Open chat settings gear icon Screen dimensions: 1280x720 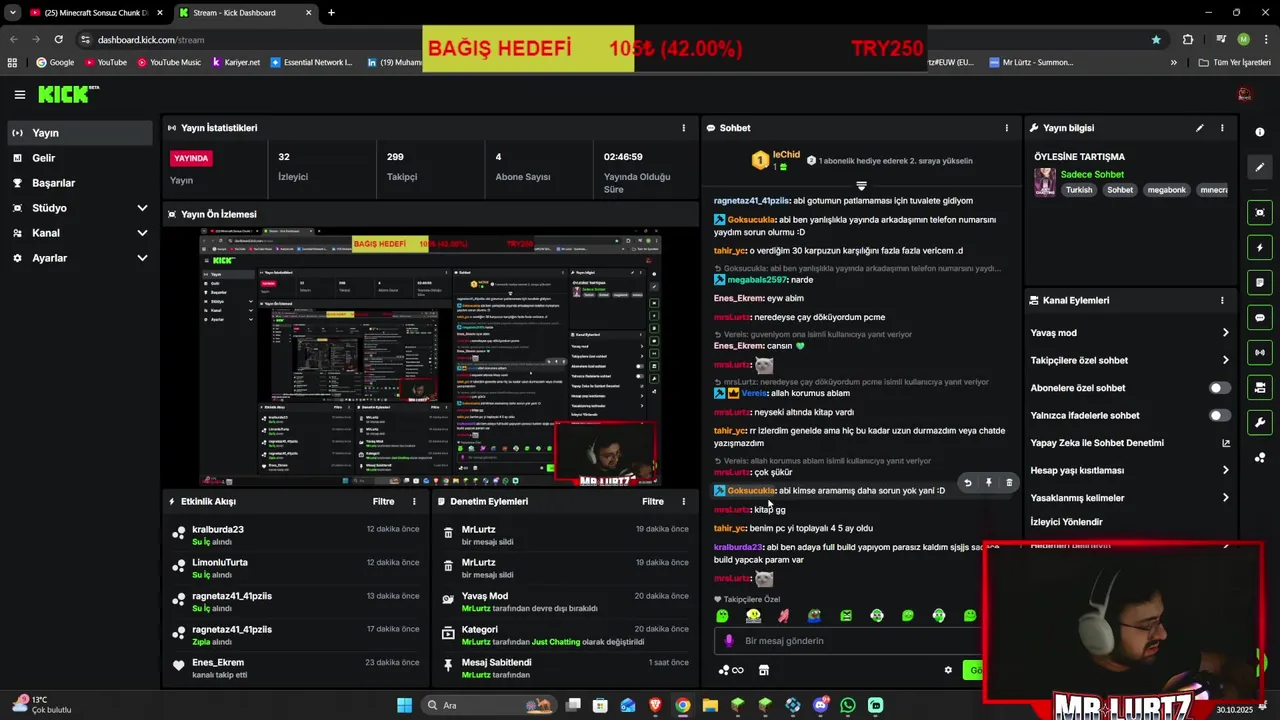[948, 670]
